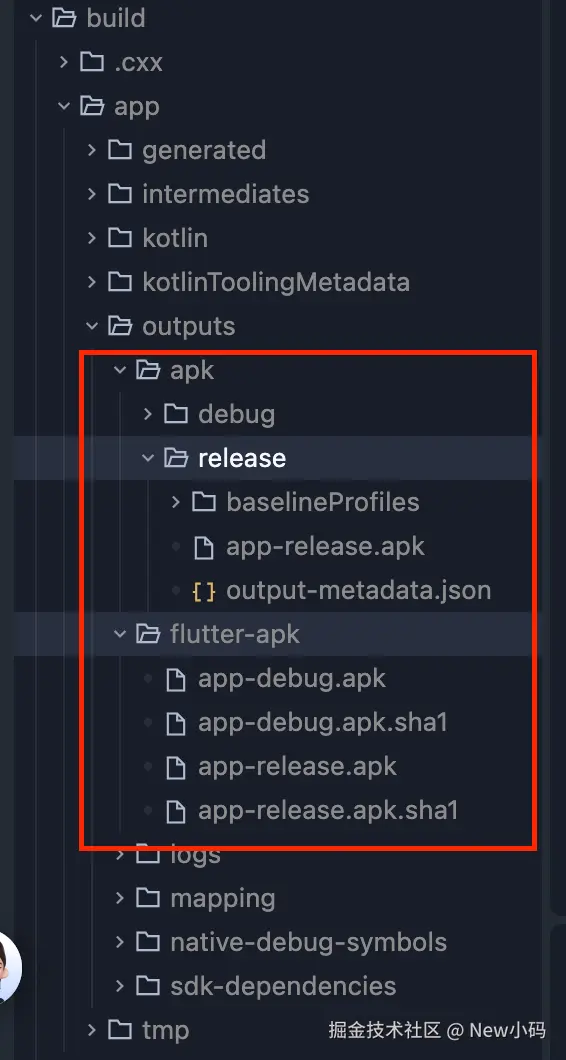566x1060 pixels.
Task: Click the open folder icon beside build
Action: 64,18
